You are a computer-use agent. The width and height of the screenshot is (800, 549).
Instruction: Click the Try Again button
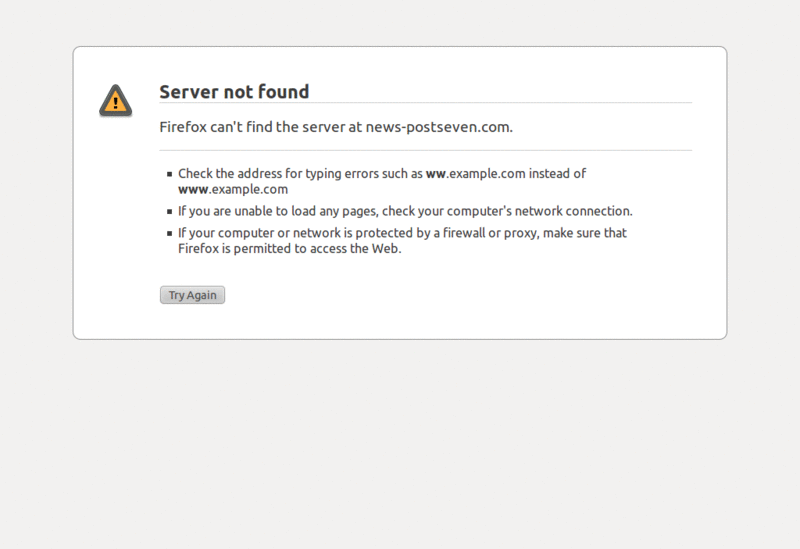192,295
